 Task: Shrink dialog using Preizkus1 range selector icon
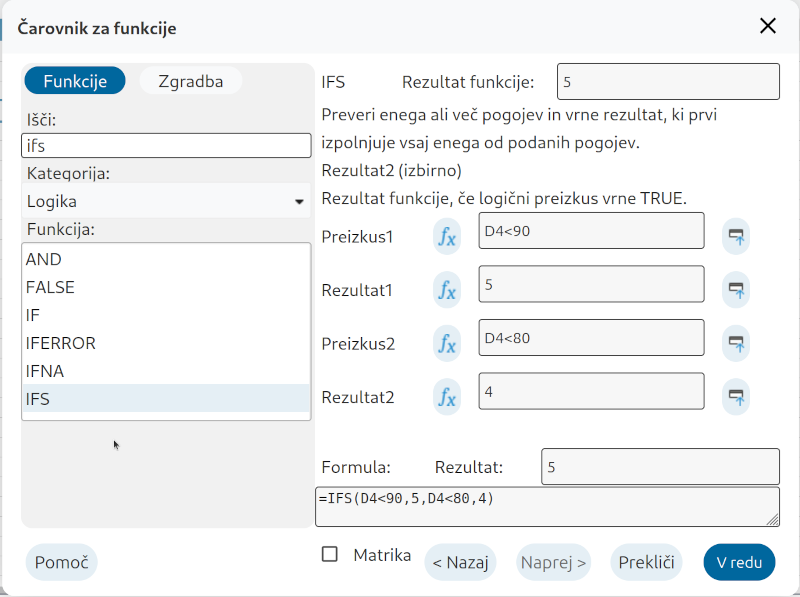click(736, 237)
